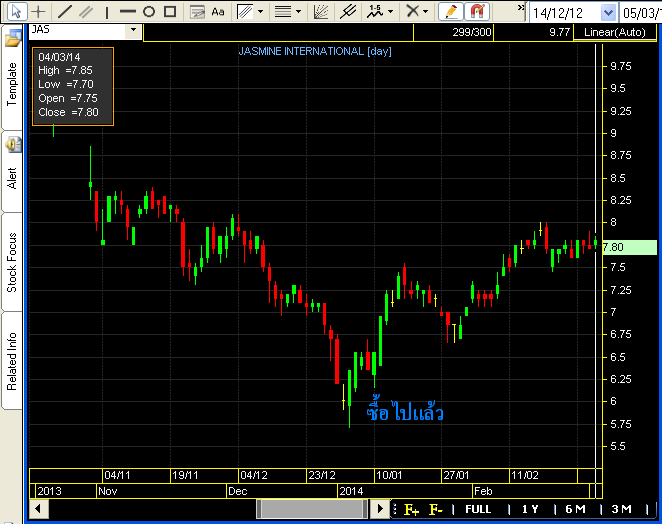Click the Feb month axis label
The height and width of the screenshot is (524, 662).
coord(483,491)
